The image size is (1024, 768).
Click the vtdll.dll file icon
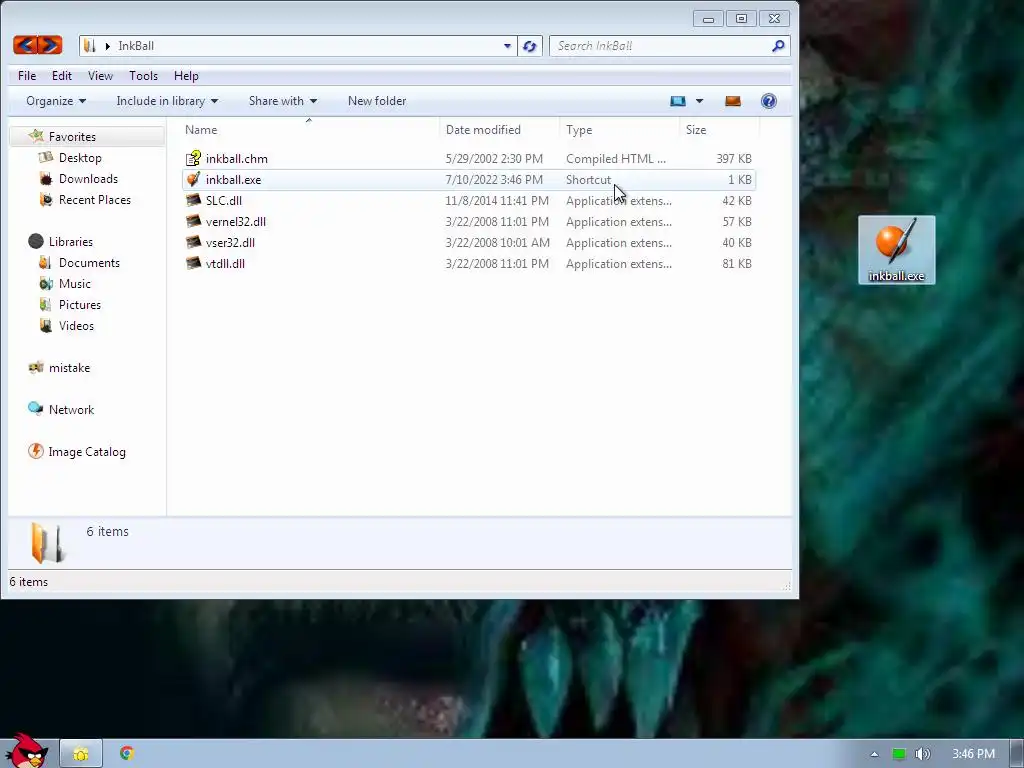click(x=193, y=263)
